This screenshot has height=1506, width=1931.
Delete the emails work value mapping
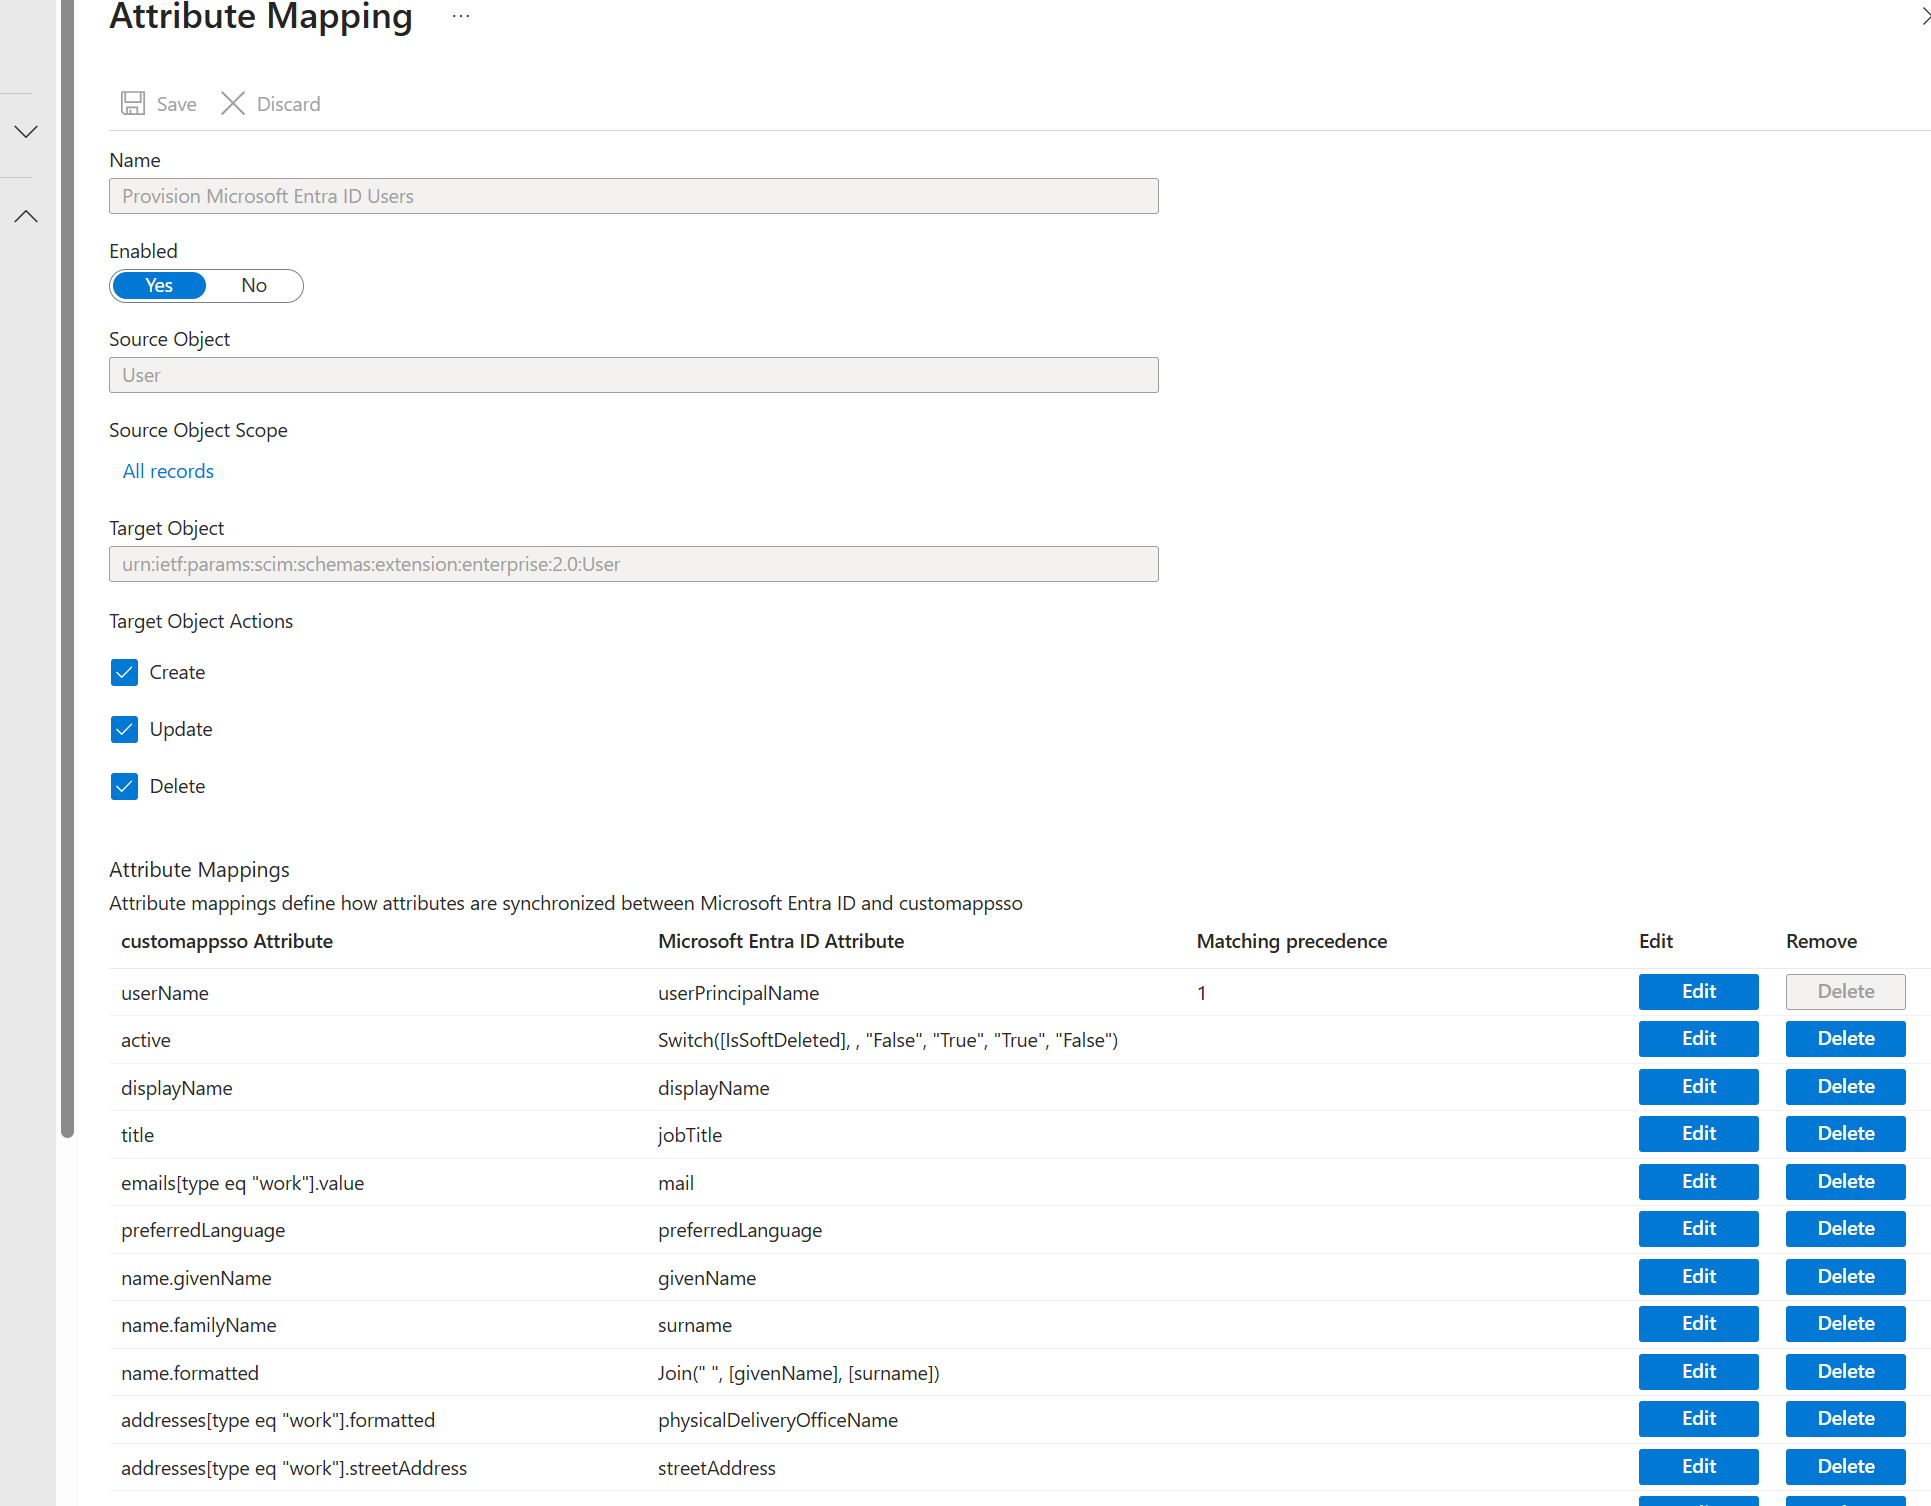coord(1846,1182)
